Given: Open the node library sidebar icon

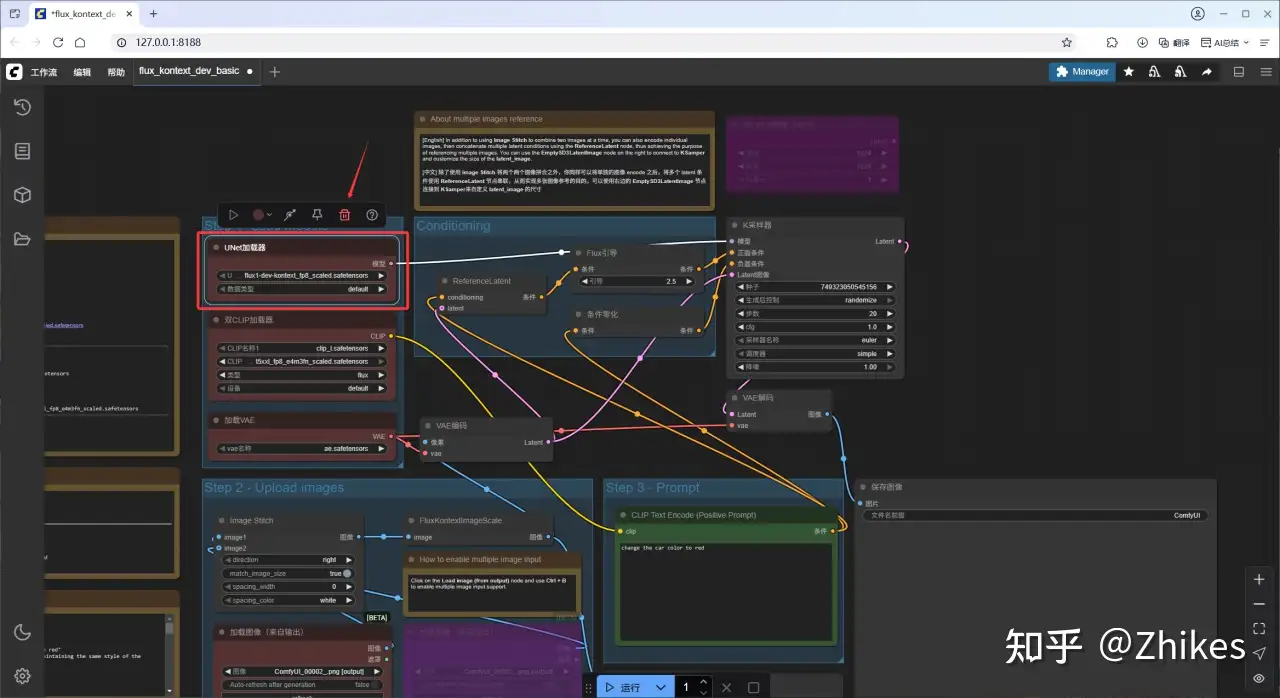Looking at the screenshot, I should click(22, 151).
